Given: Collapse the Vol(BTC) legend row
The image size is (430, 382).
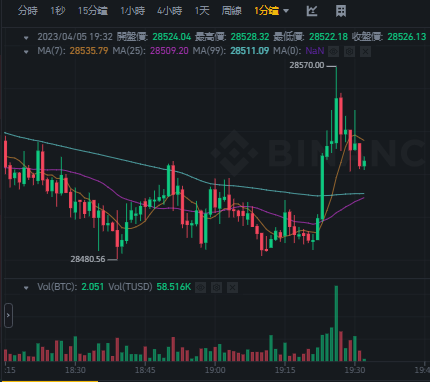Looking at the screenshot, I should tap(26, 288).
